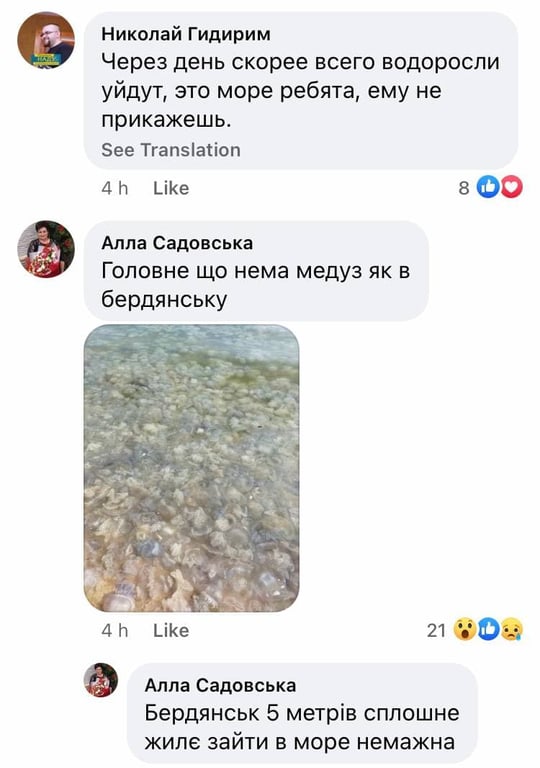Like Николай Гидирим's comment
The width and height of the screenshot is (540, 768).
tap(171, 188)
